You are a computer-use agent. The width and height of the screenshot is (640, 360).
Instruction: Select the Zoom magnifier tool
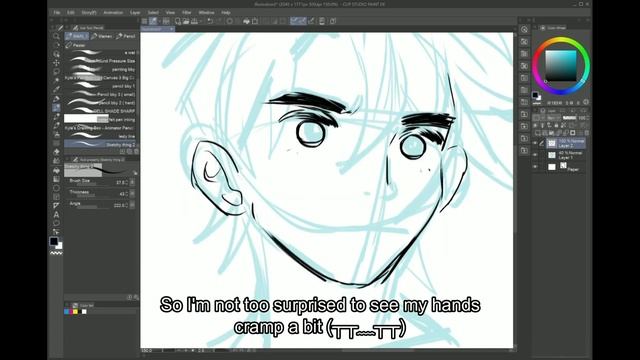(56, 36)
